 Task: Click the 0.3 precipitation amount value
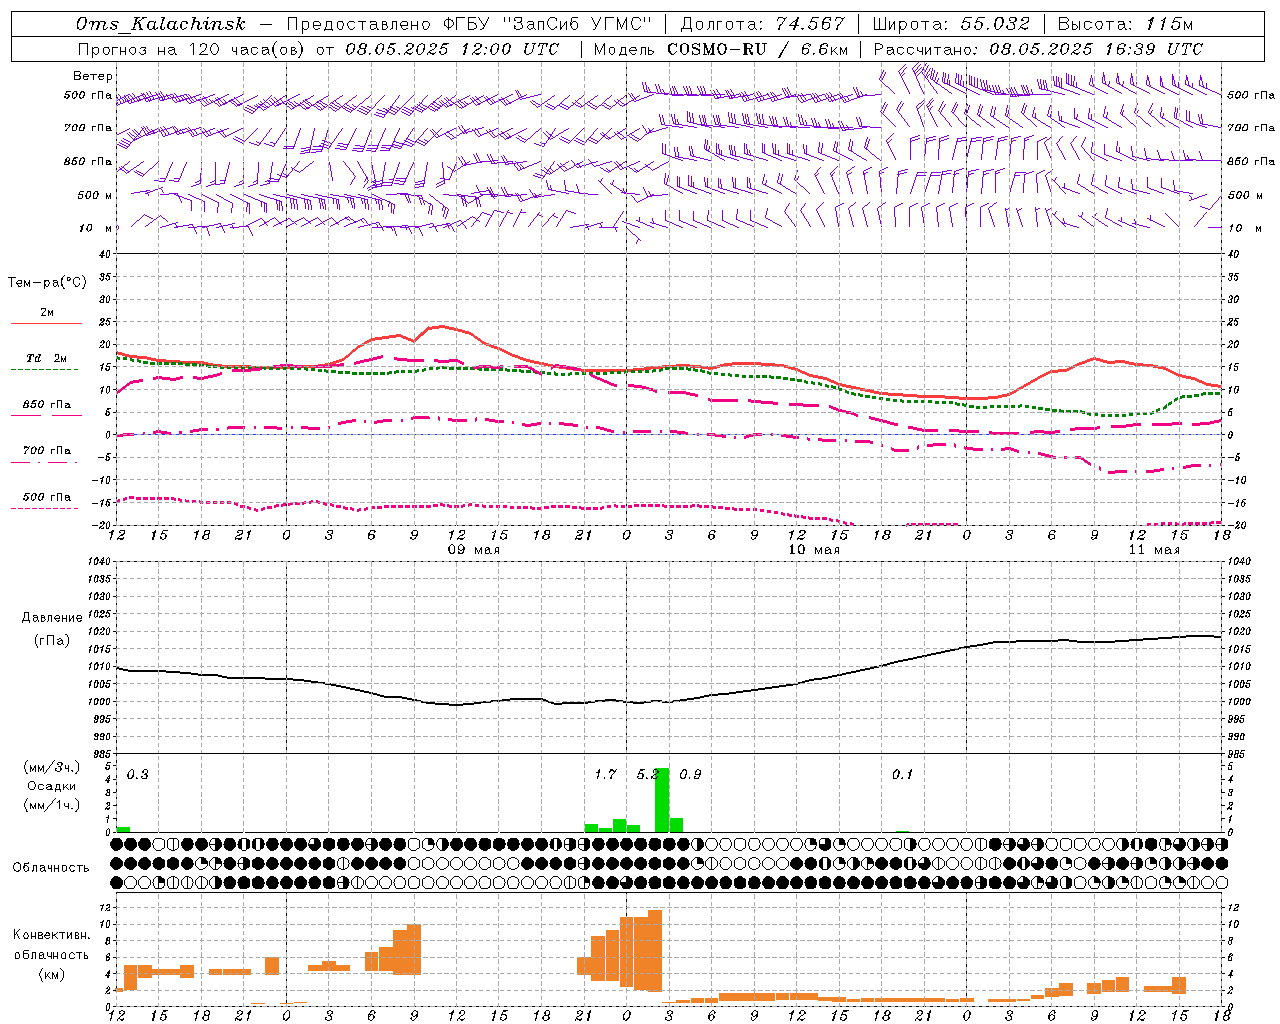coord(138,775)
